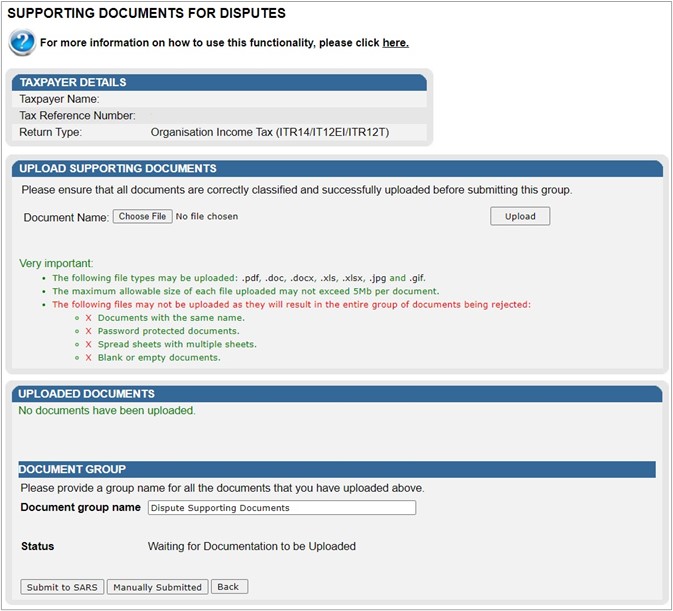Click red X beside 'Blank or empty documents'

pos(88,357)
